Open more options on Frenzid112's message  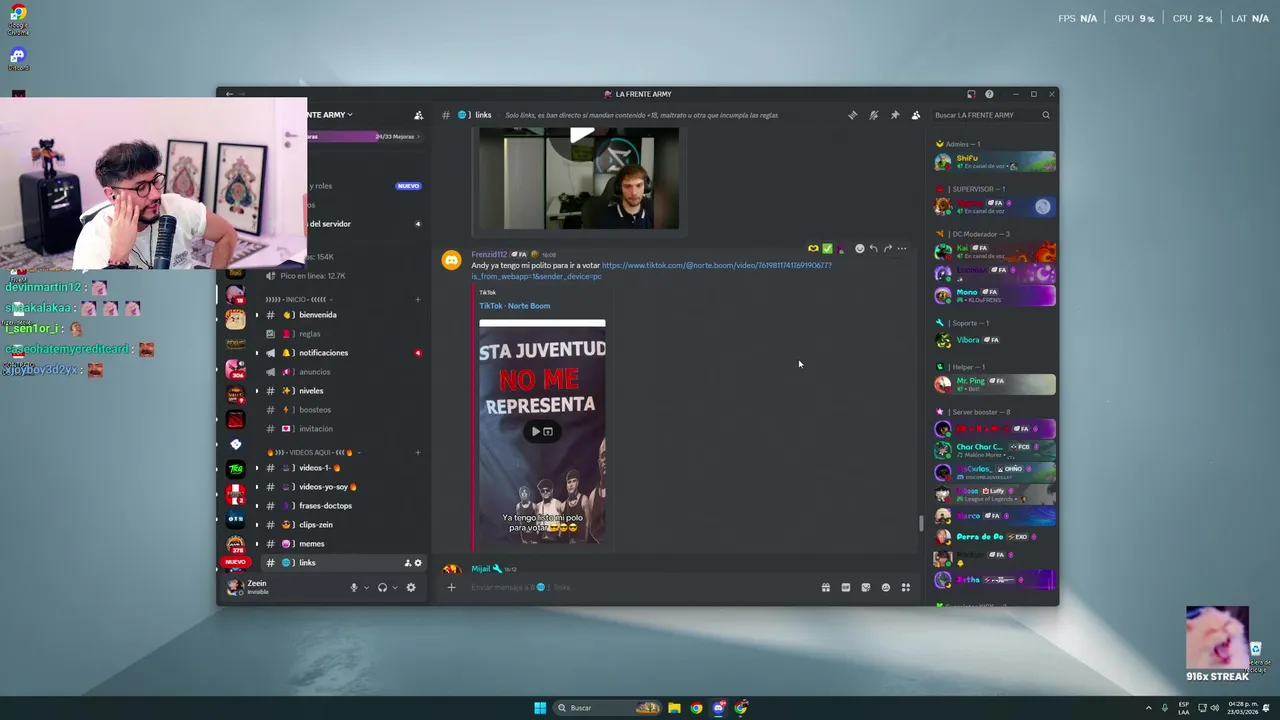(901, 248)
